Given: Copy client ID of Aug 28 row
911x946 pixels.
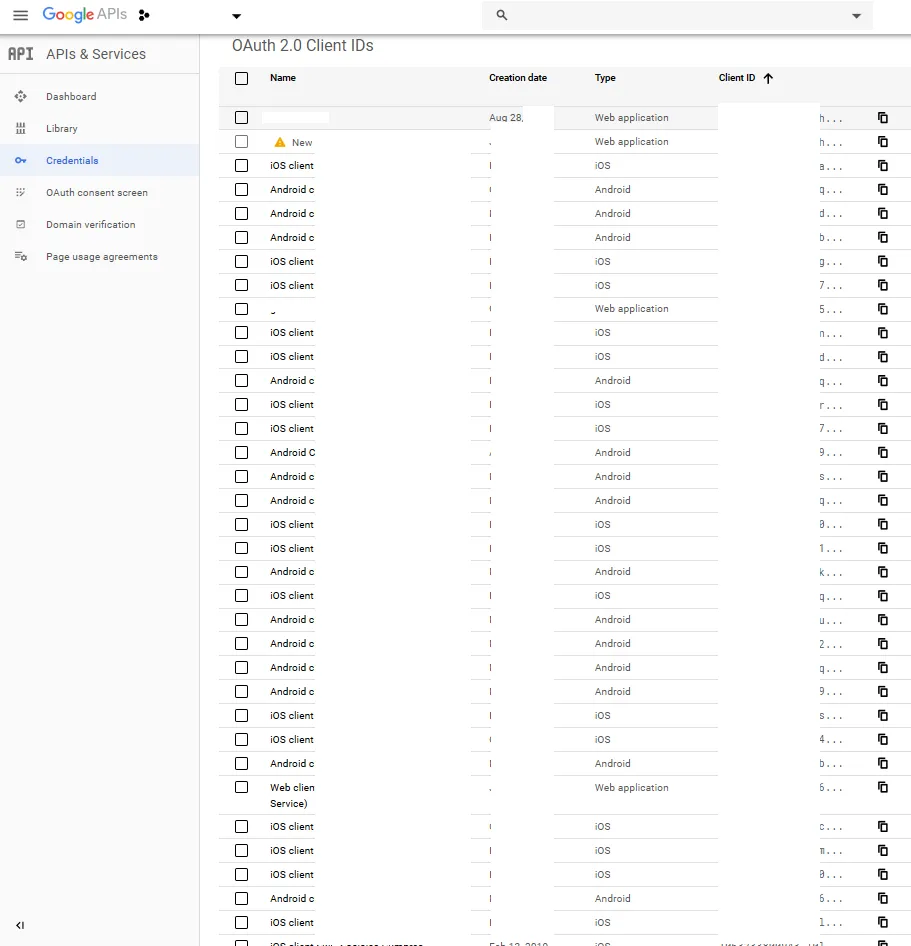Looking at the screenshot, I should point(883,117).
